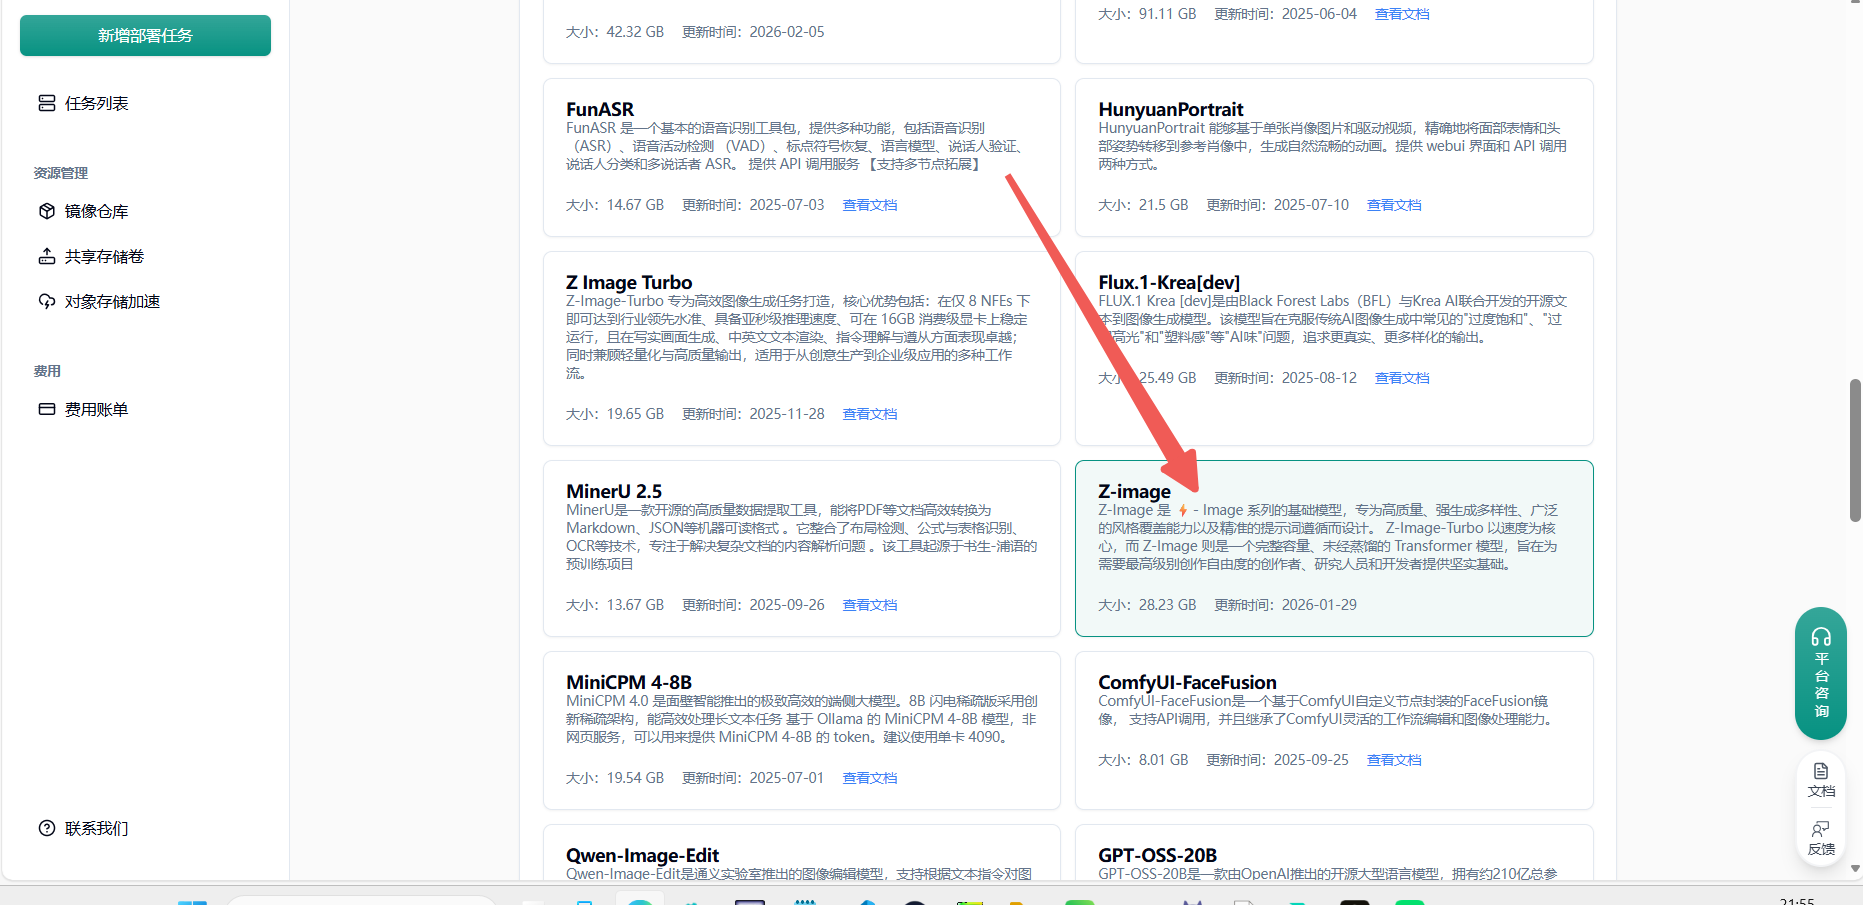This screenshot has height=905, width=1863.
Task: Click 查看文档 under MiniCPM 4-8B
Action: (x=869, y=778)
